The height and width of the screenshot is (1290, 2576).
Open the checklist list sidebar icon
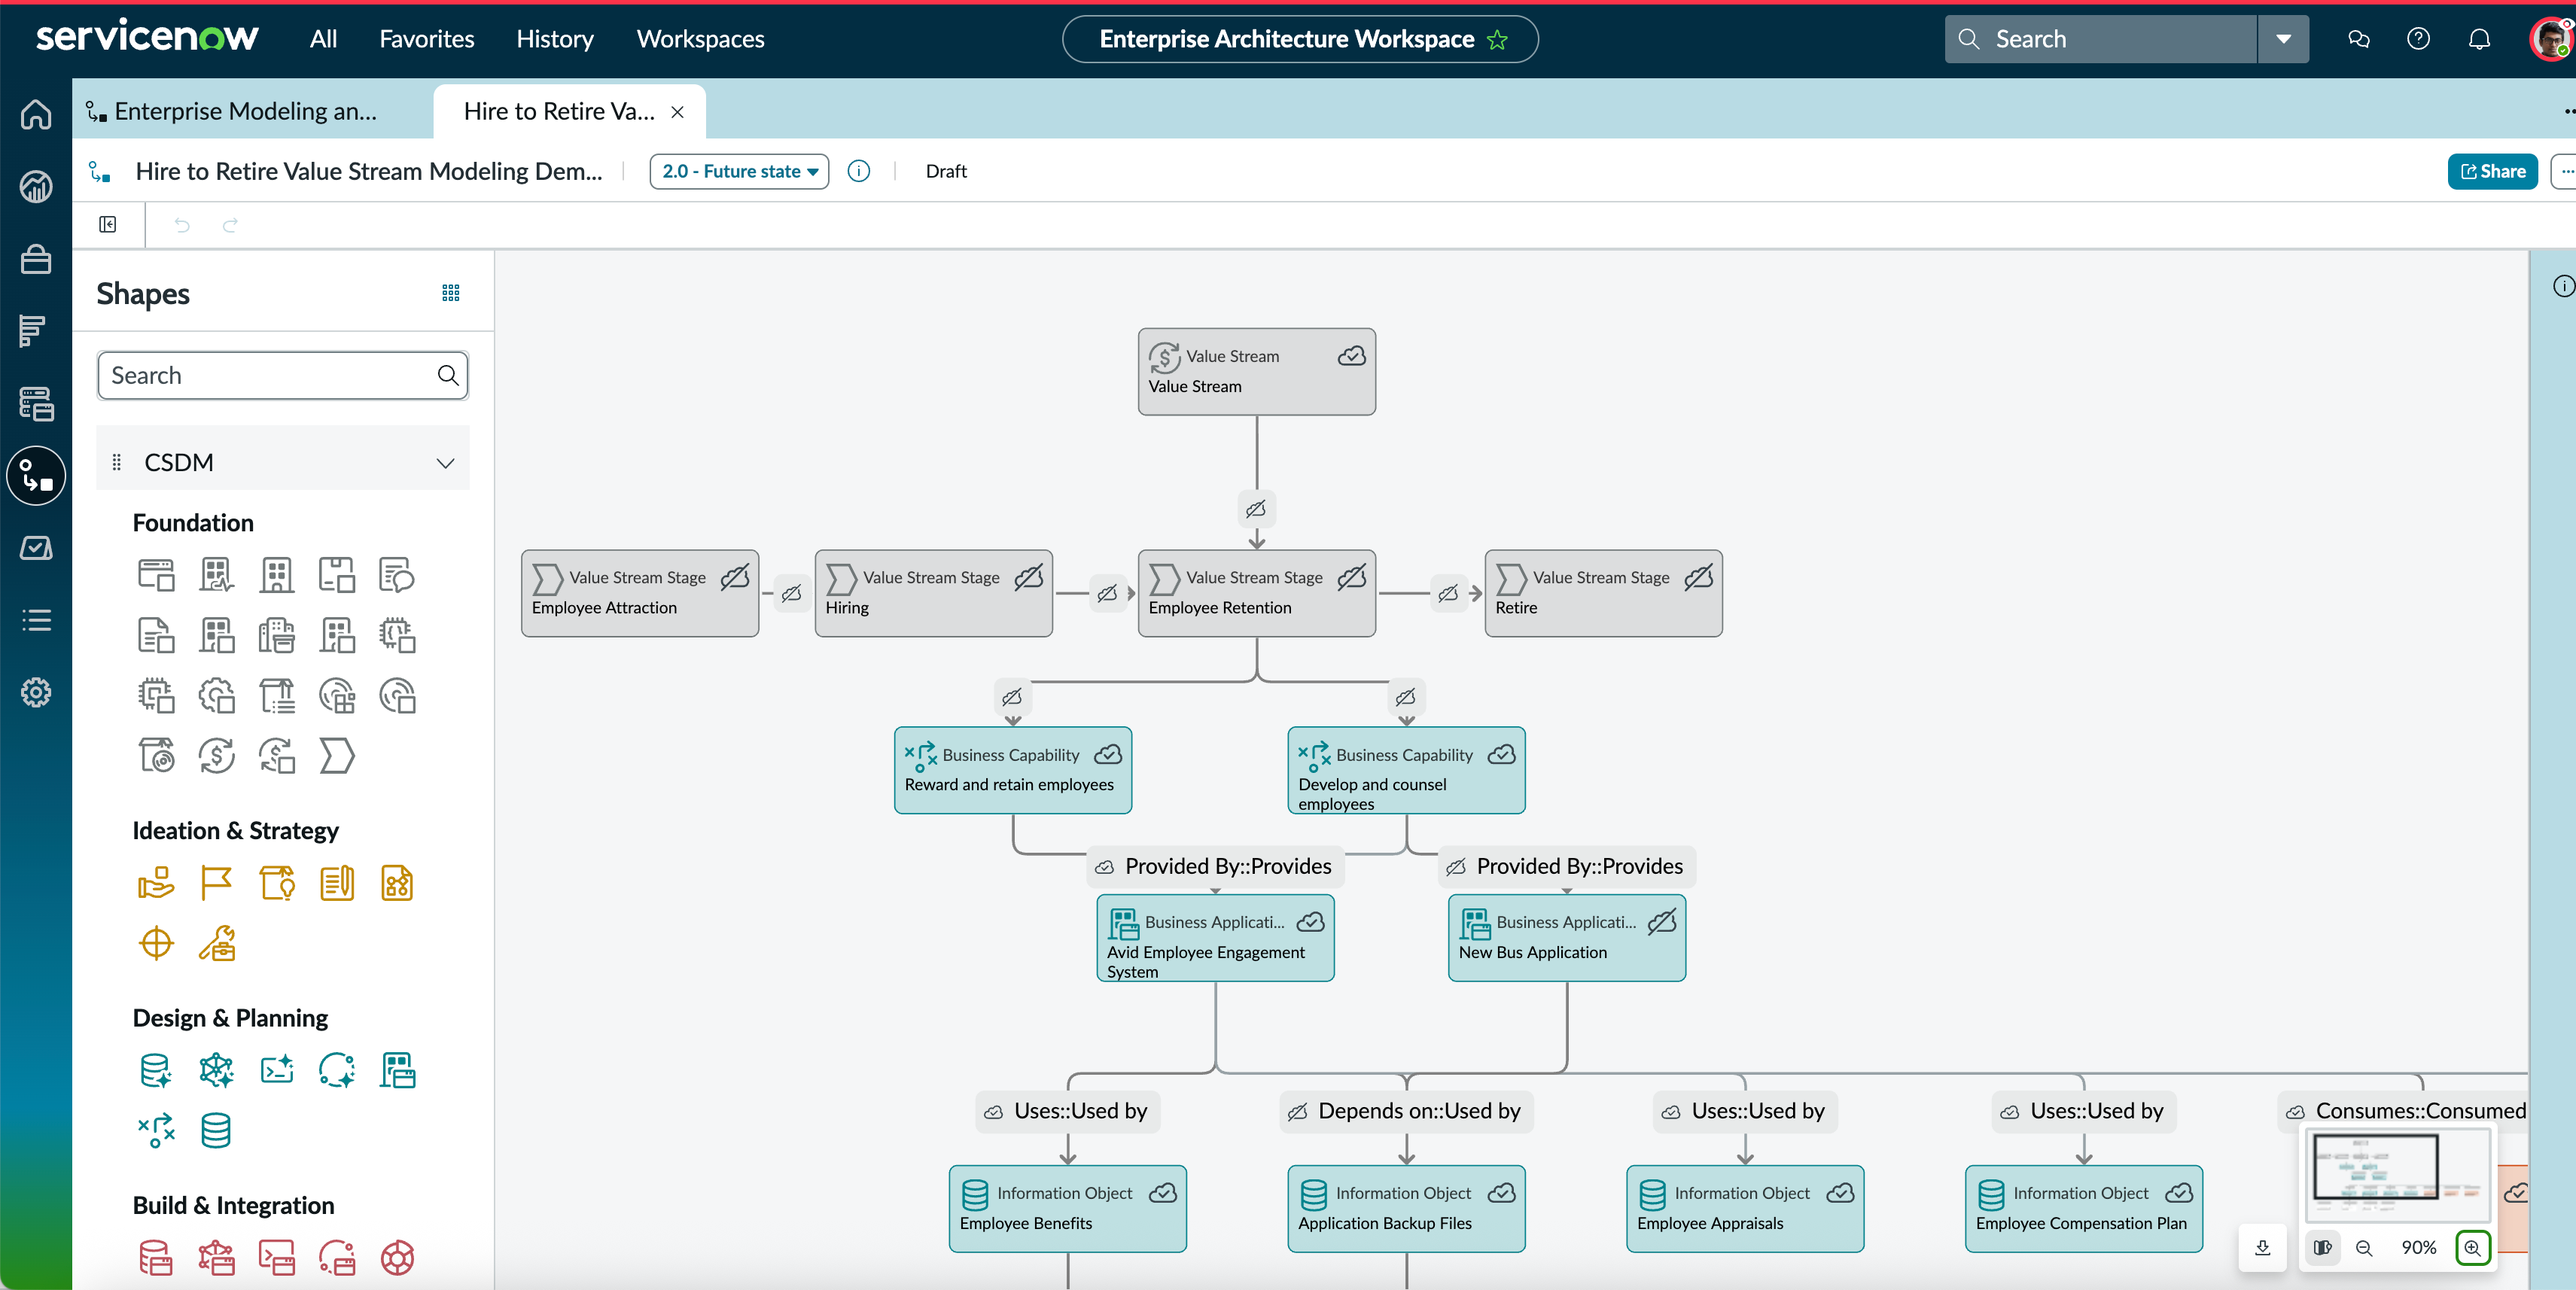click(x=36, y=620)
